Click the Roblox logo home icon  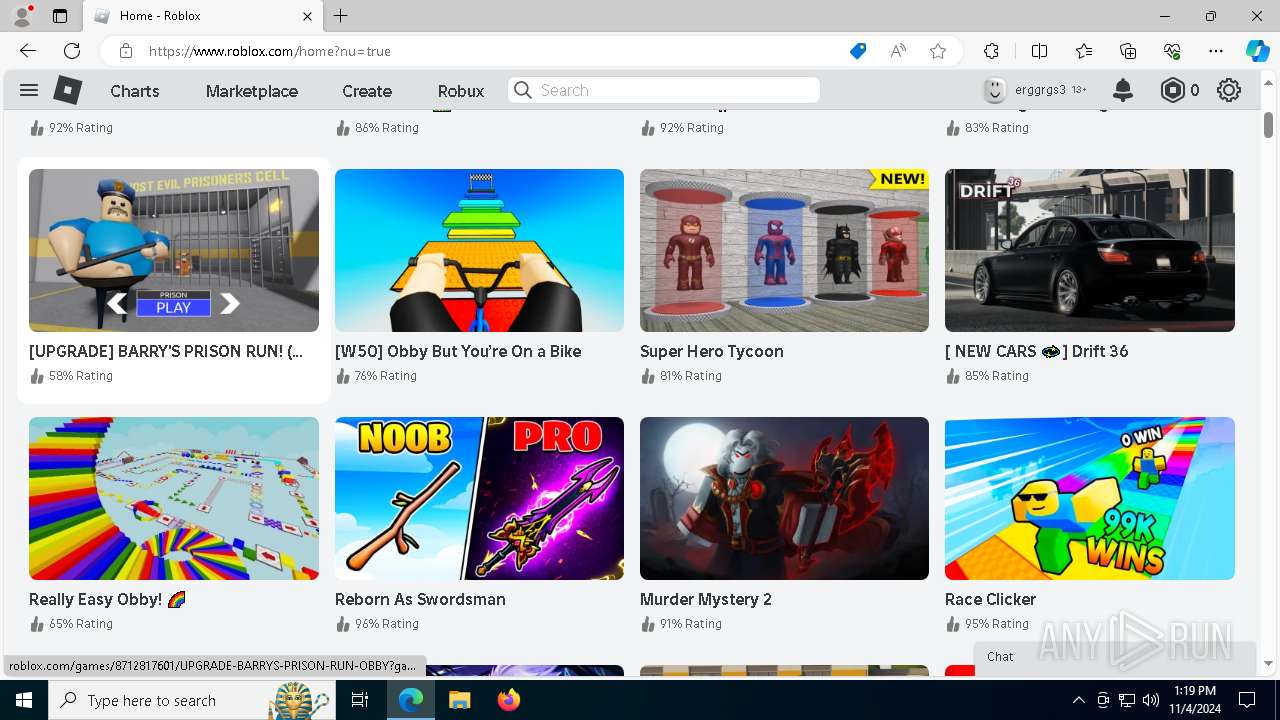click(x=67, y=90)
